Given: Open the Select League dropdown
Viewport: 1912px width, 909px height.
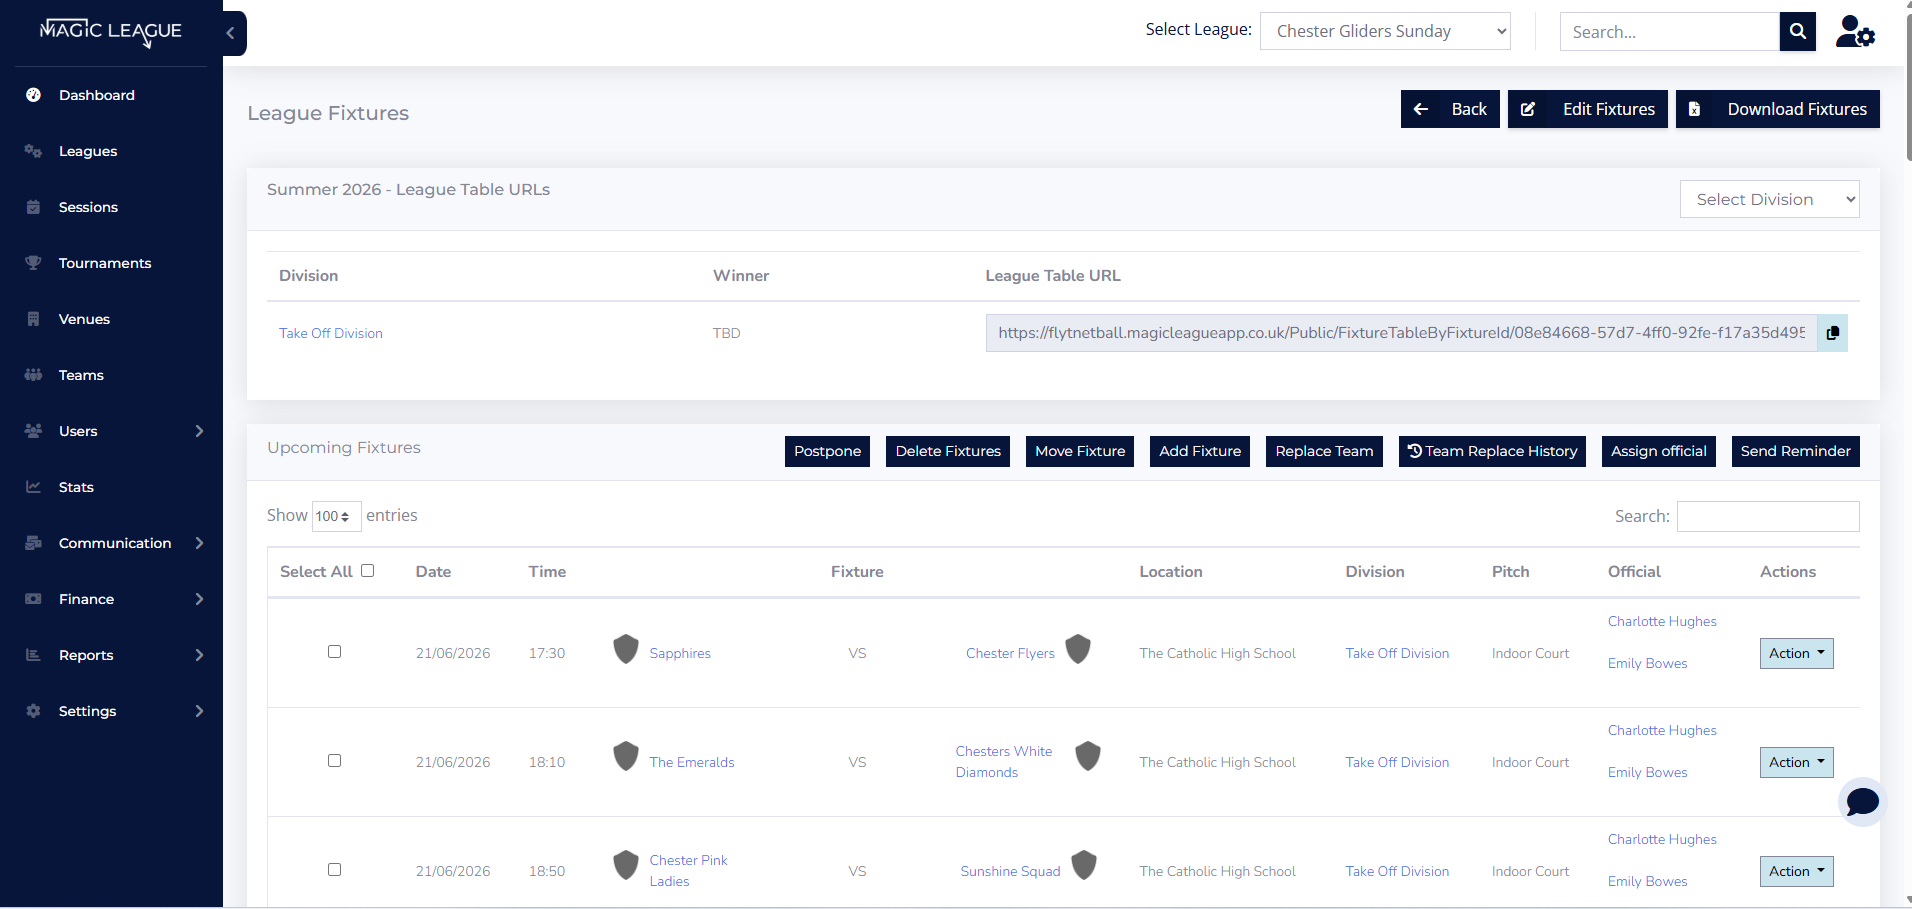Looking at the screenshot, I should (1385, 31).
